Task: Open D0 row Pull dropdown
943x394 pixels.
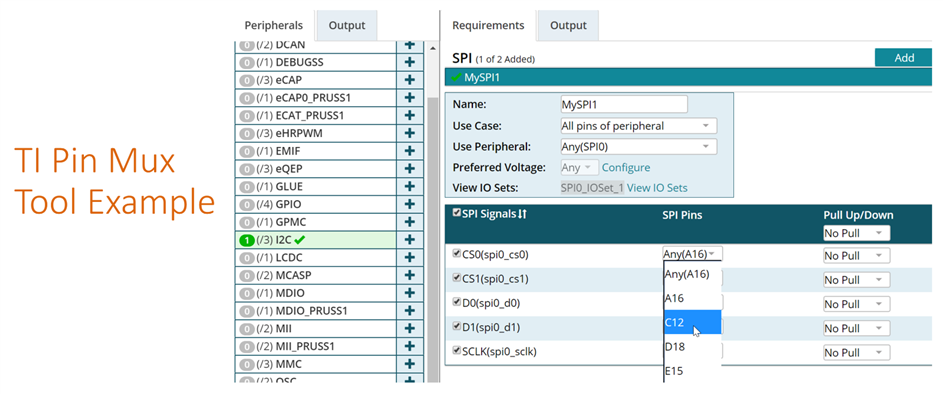Action: point(856,304)
